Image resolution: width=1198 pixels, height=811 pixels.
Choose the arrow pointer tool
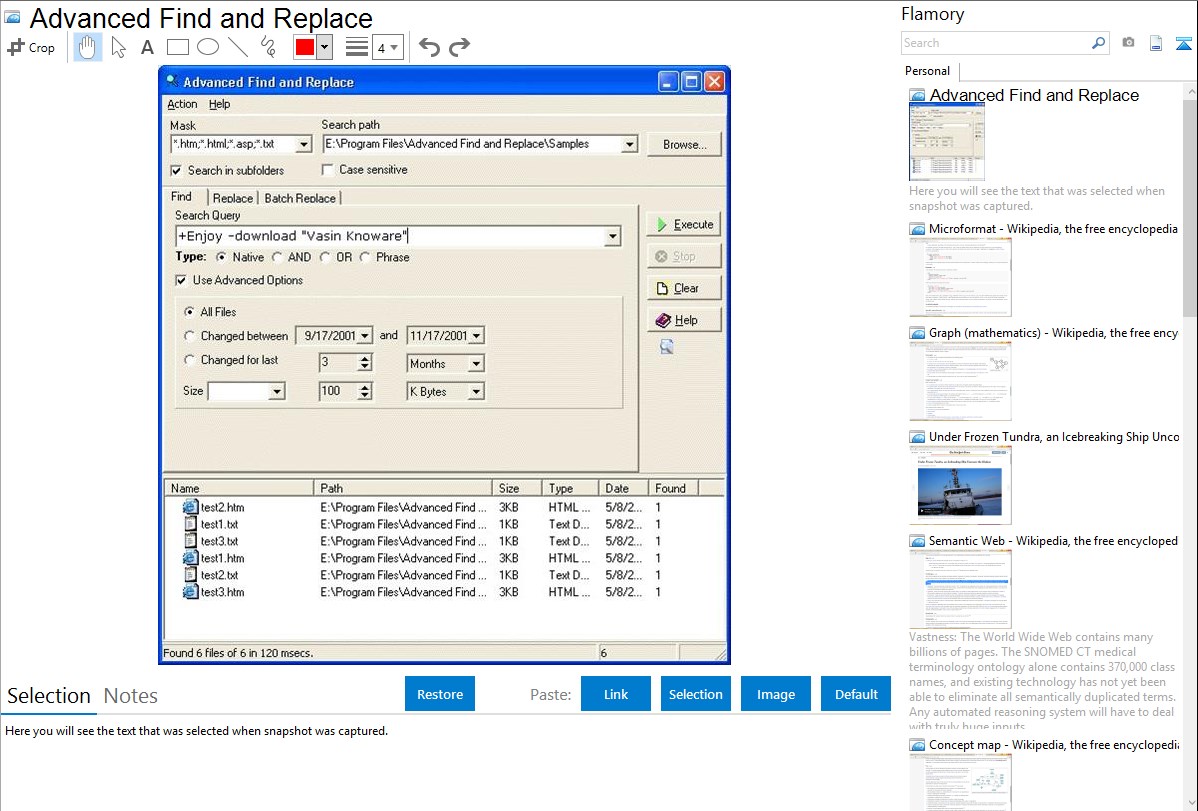(x=118, y=47)
